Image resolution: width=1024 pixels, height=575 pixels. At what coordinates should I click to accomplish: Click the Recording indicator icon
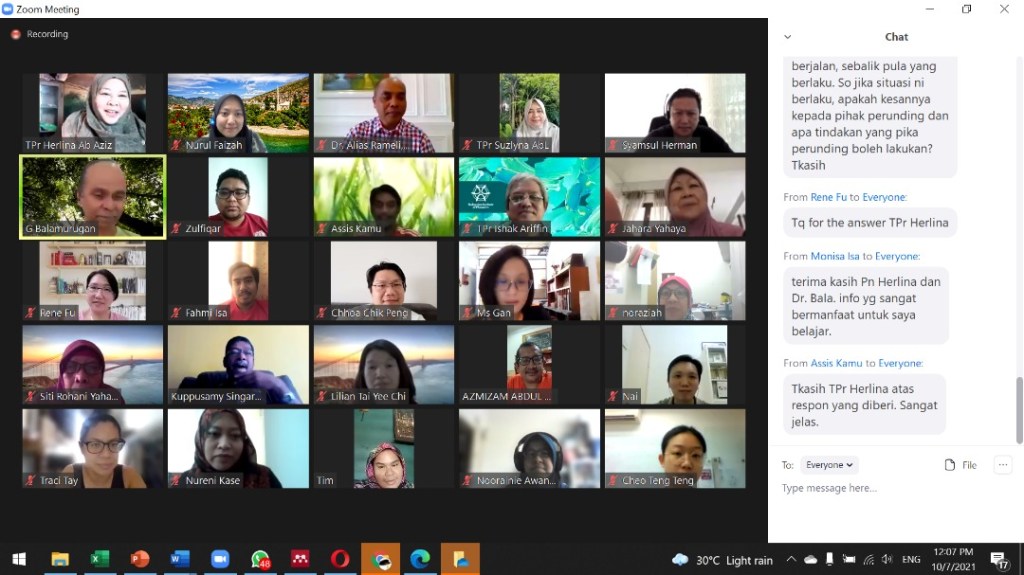[x=16, y=34]
